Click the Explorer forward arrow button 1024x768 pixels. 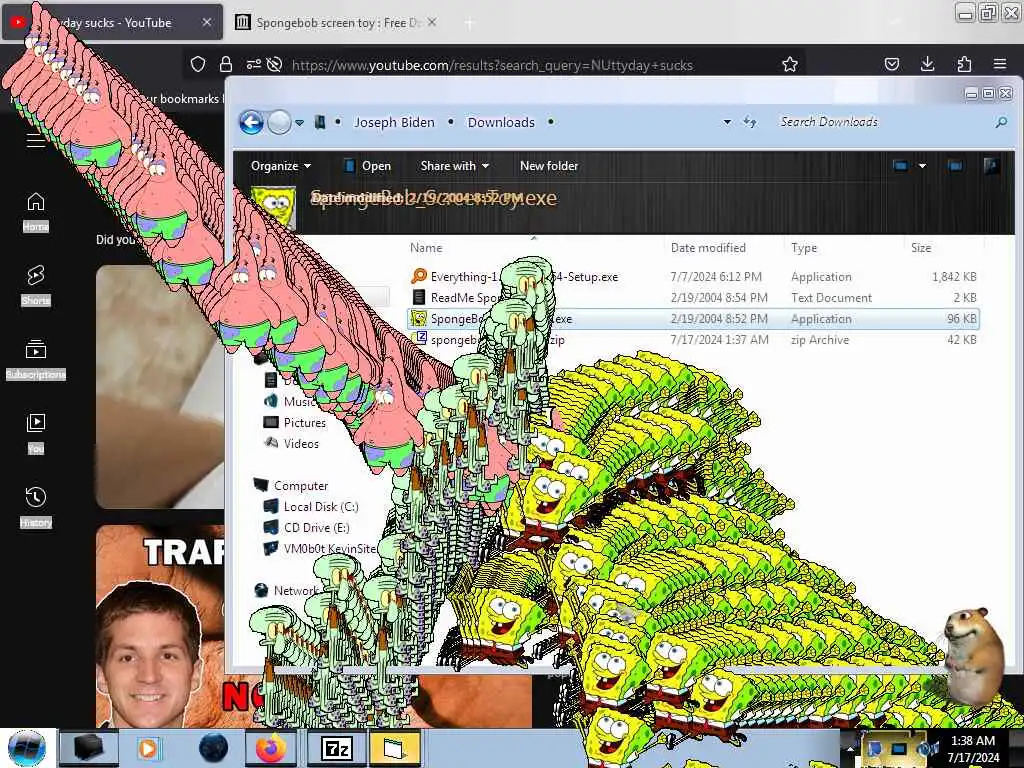pyautogui.click(x=280, y=122)
